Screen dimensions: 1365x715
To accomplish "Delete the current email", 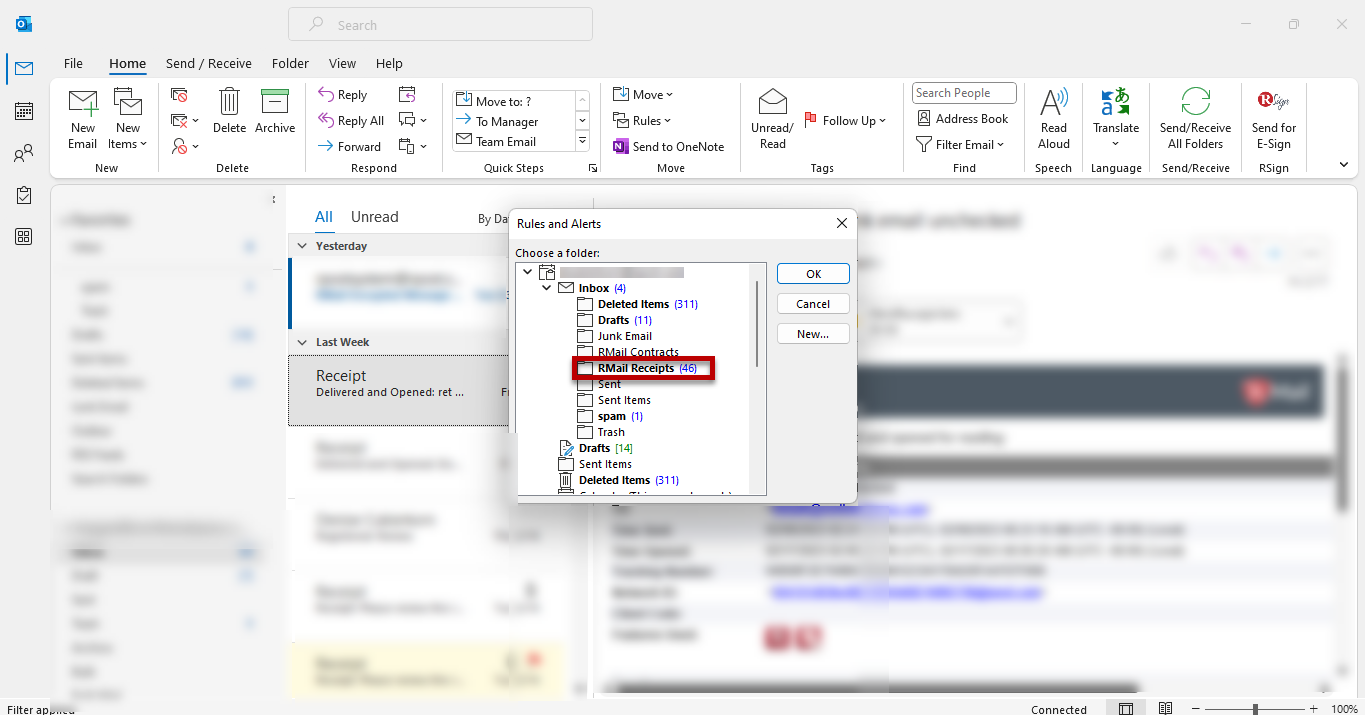I will coord(229,112).
